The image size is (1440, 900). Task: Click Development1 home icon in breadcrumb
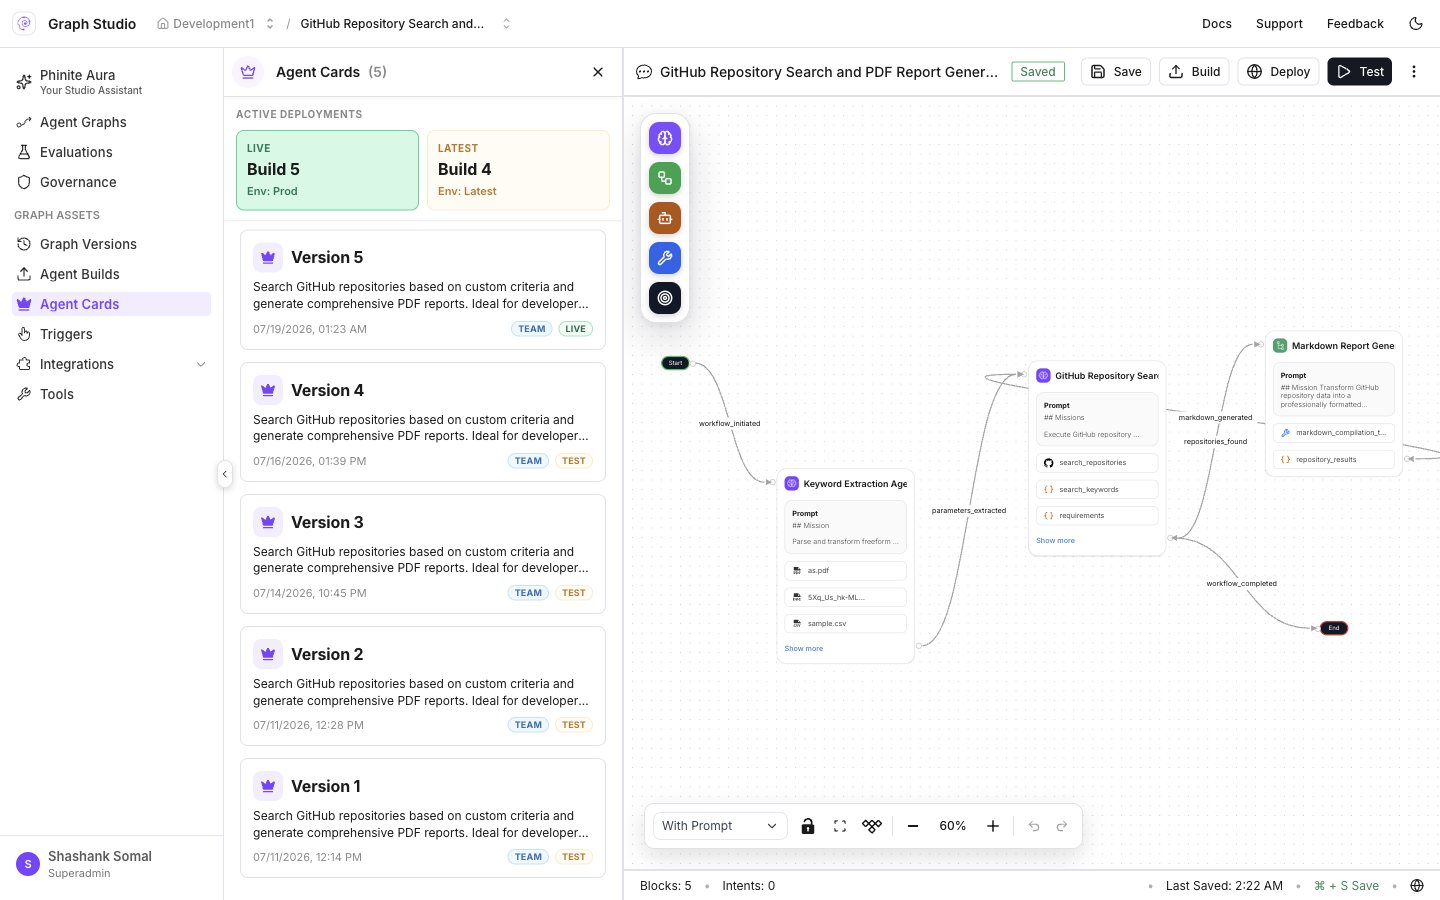(163, 24)
